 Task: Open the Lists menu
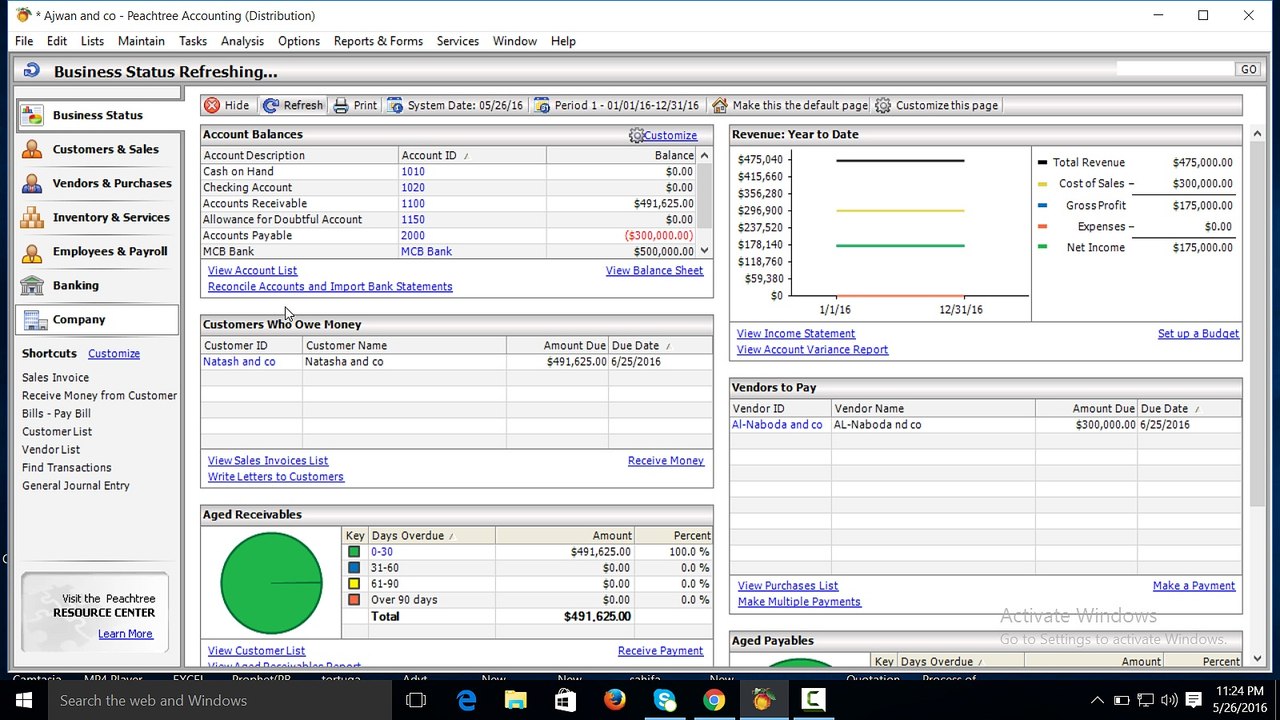[x=92, y=41]
